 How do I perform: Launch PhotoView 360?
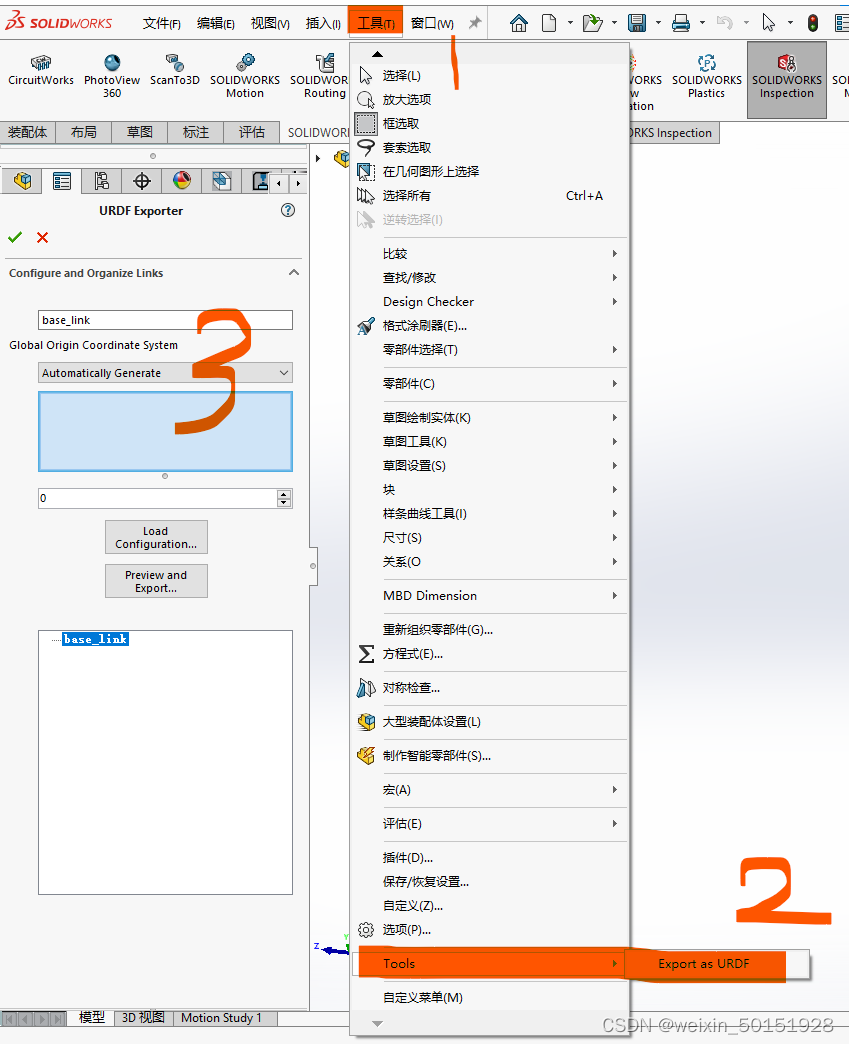click(x=112, y=76)
